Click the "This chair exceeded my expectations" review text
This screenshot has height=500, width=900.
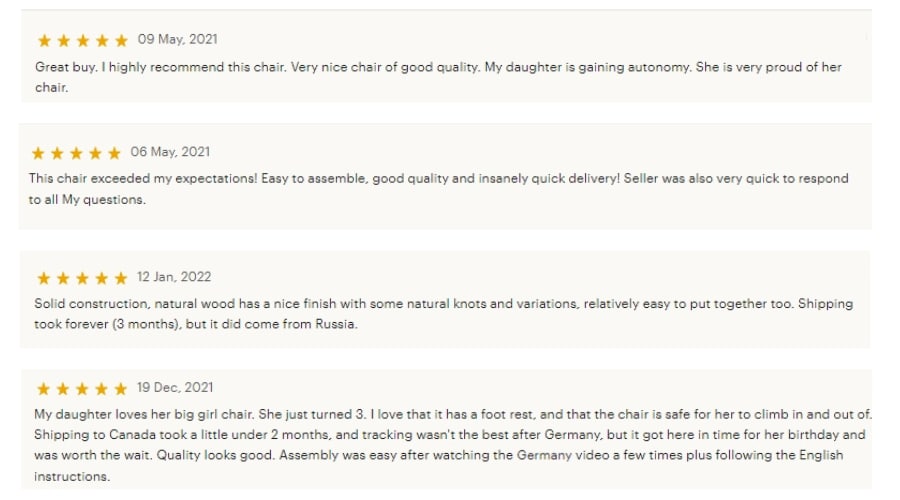438,189
